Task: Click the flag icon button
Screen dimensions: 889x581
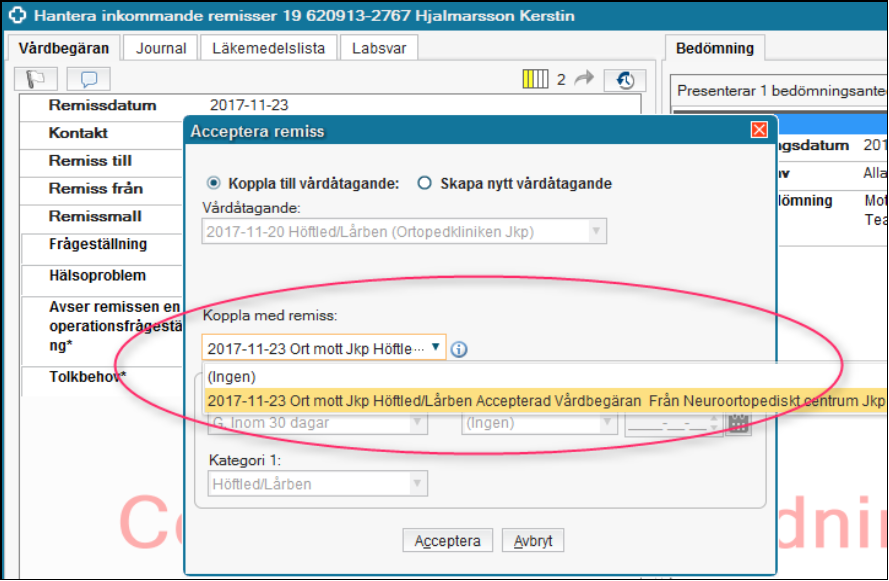Action: click(x=37, y=79)
